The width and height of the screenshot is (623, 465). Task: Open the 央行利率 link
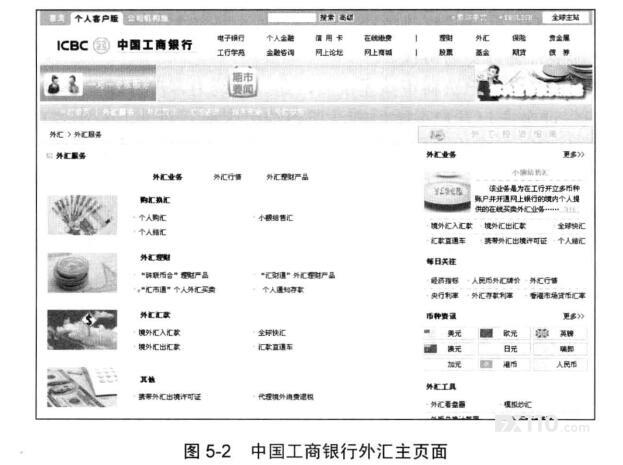pyautogui.click(x=445, y=296)
